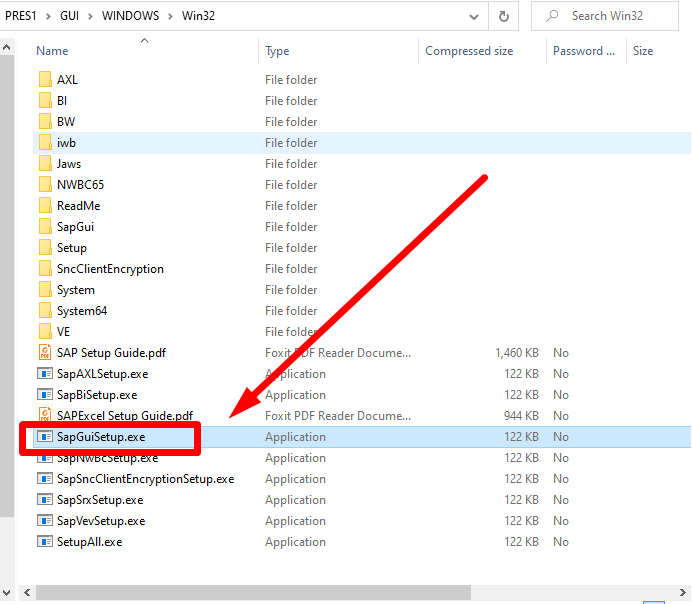Open the chevron after GUI breadcrumb

pyautogui.click(x=90, y=17)
